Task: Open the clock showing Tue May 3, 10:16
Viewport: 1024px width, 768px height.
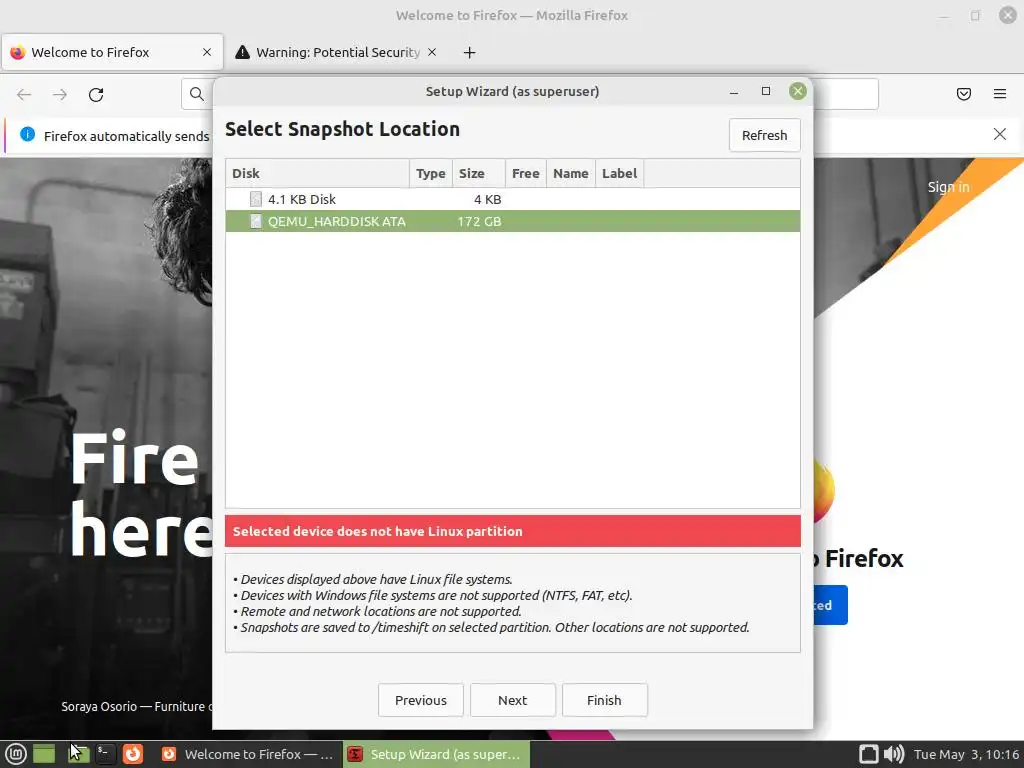Action: [x=966, y=754]
